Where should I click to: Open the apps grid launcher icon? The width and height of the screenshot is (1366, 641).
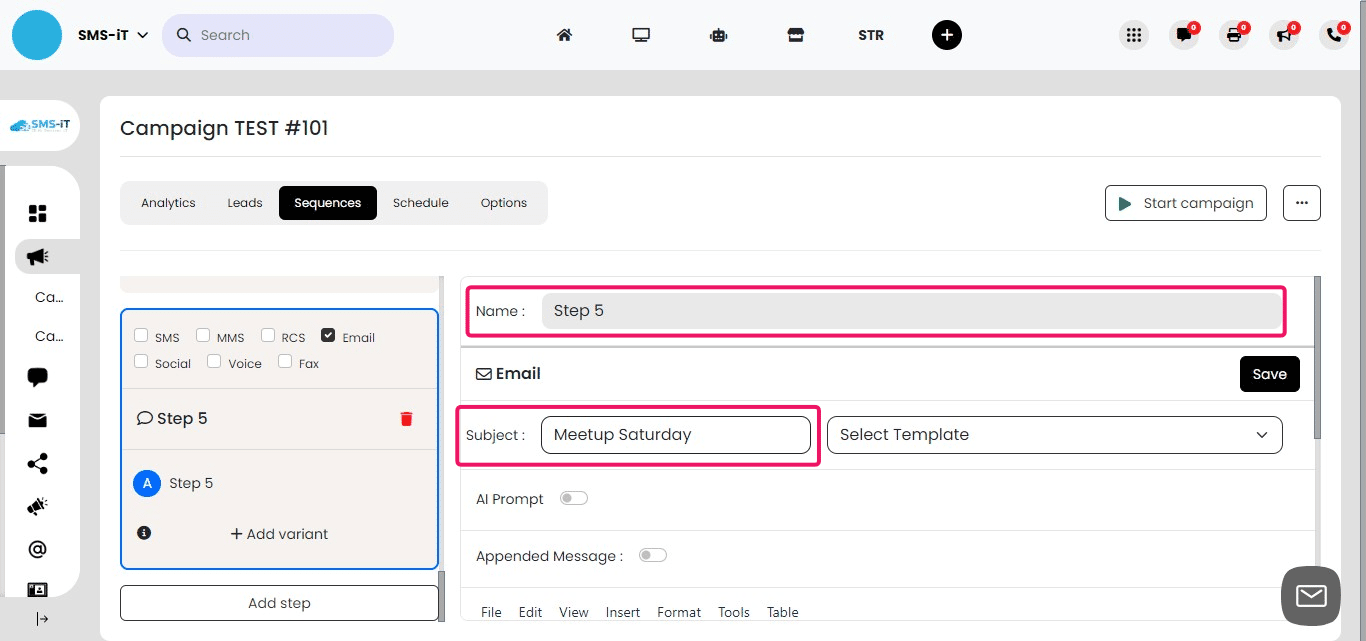coord(1134,34)
